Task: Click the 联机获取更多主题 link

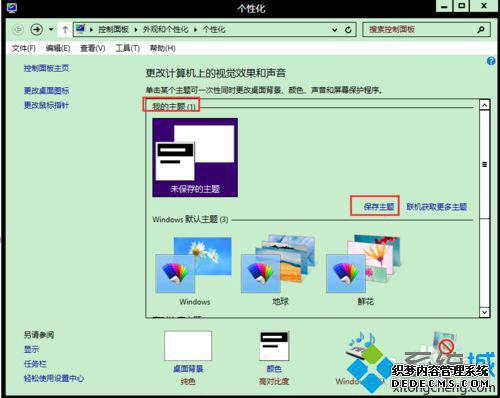Action: coord(436,207)
